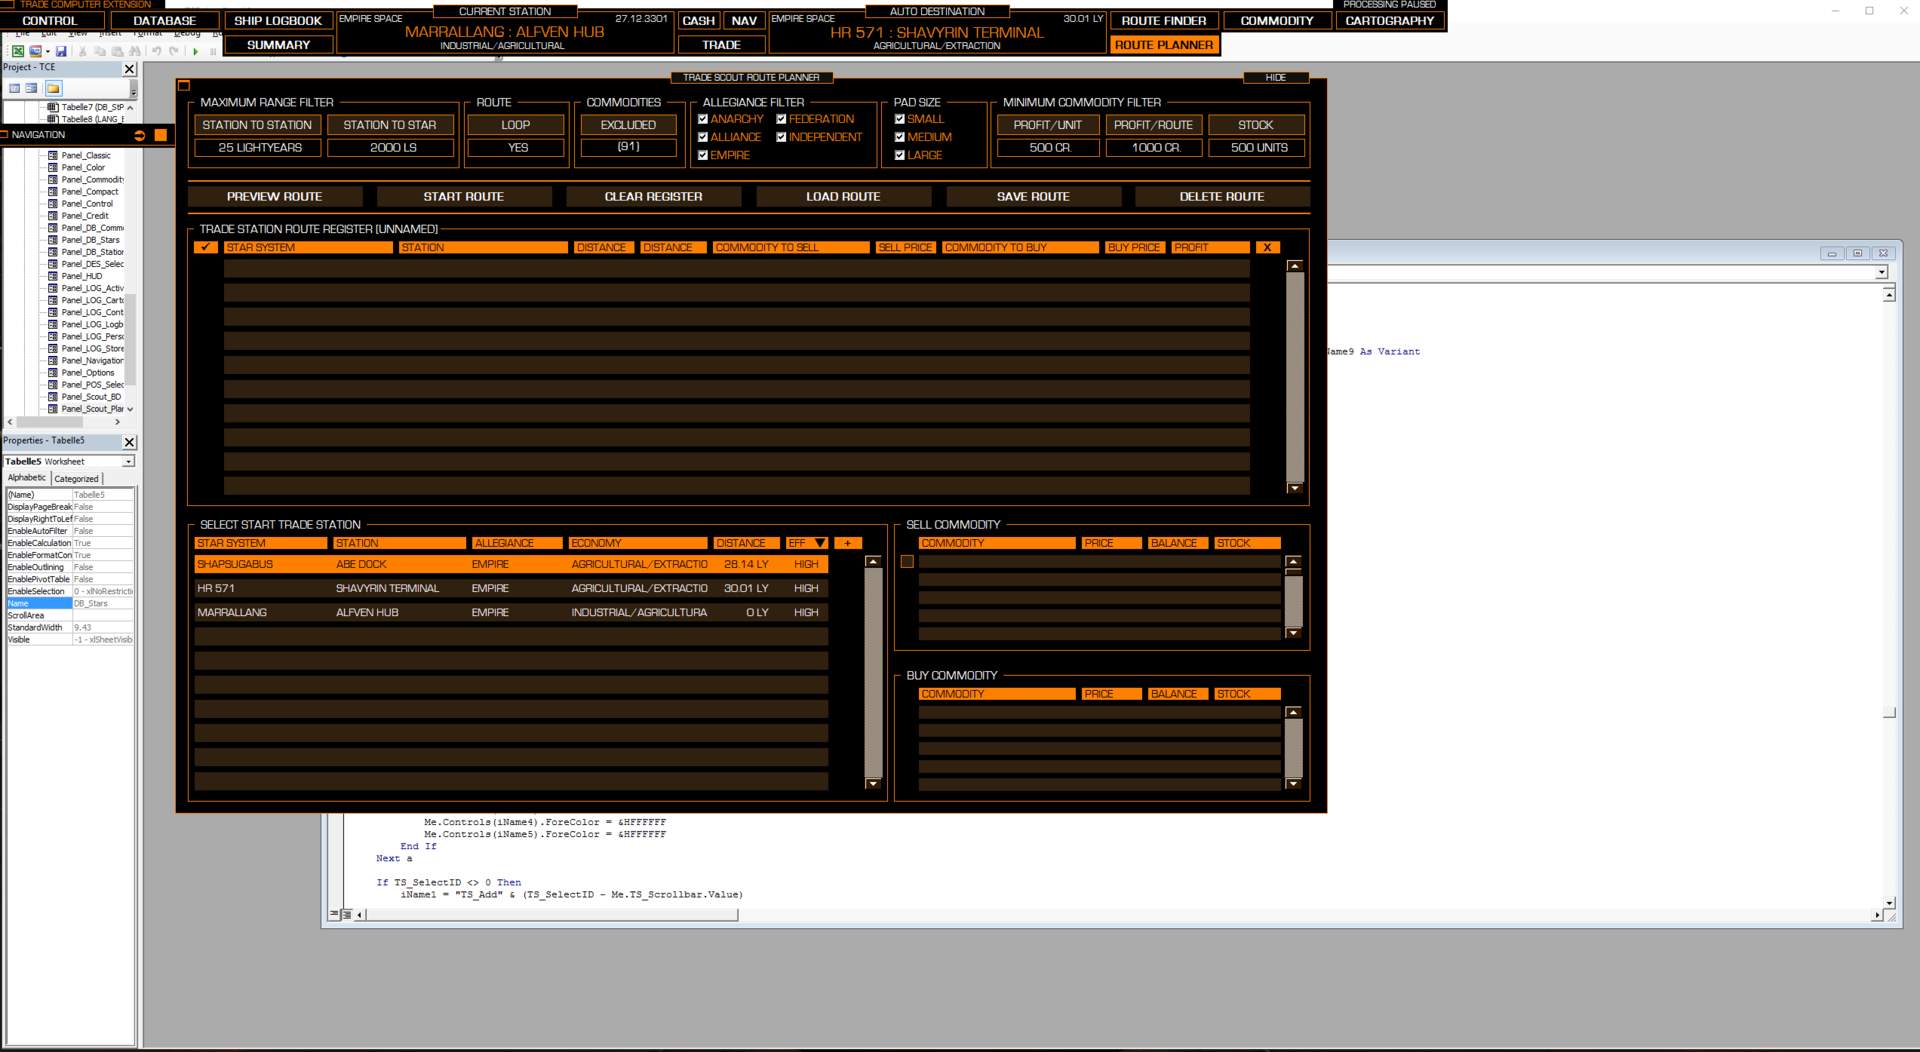
Task: Move the Project tree up with its scrollbar up arrow
Action: pos(131,107)
